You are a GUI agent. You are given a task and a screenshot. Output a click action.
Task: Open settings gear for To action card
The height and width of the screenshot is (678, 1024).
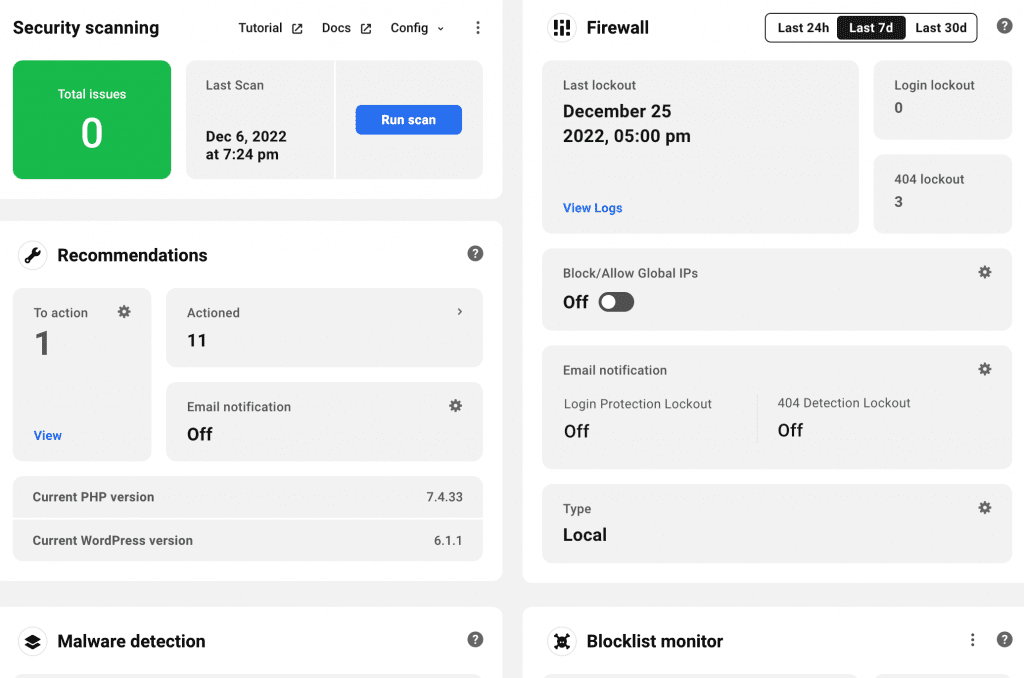pyautogui.click(x=124, y=312)
